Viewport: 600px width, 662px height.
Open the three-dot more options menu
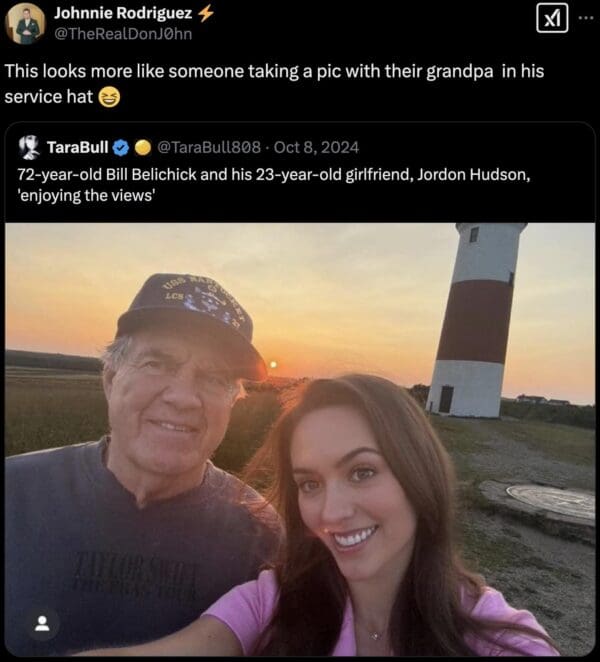(x=586, y=17)
